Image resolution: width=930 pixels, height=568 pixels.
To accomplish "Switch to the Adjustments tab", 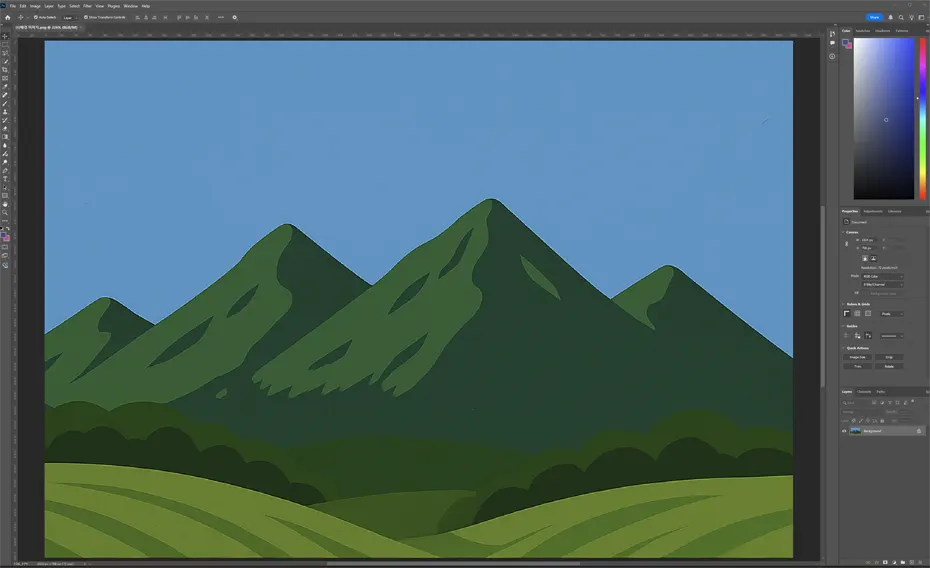I will tap(873, 211).
